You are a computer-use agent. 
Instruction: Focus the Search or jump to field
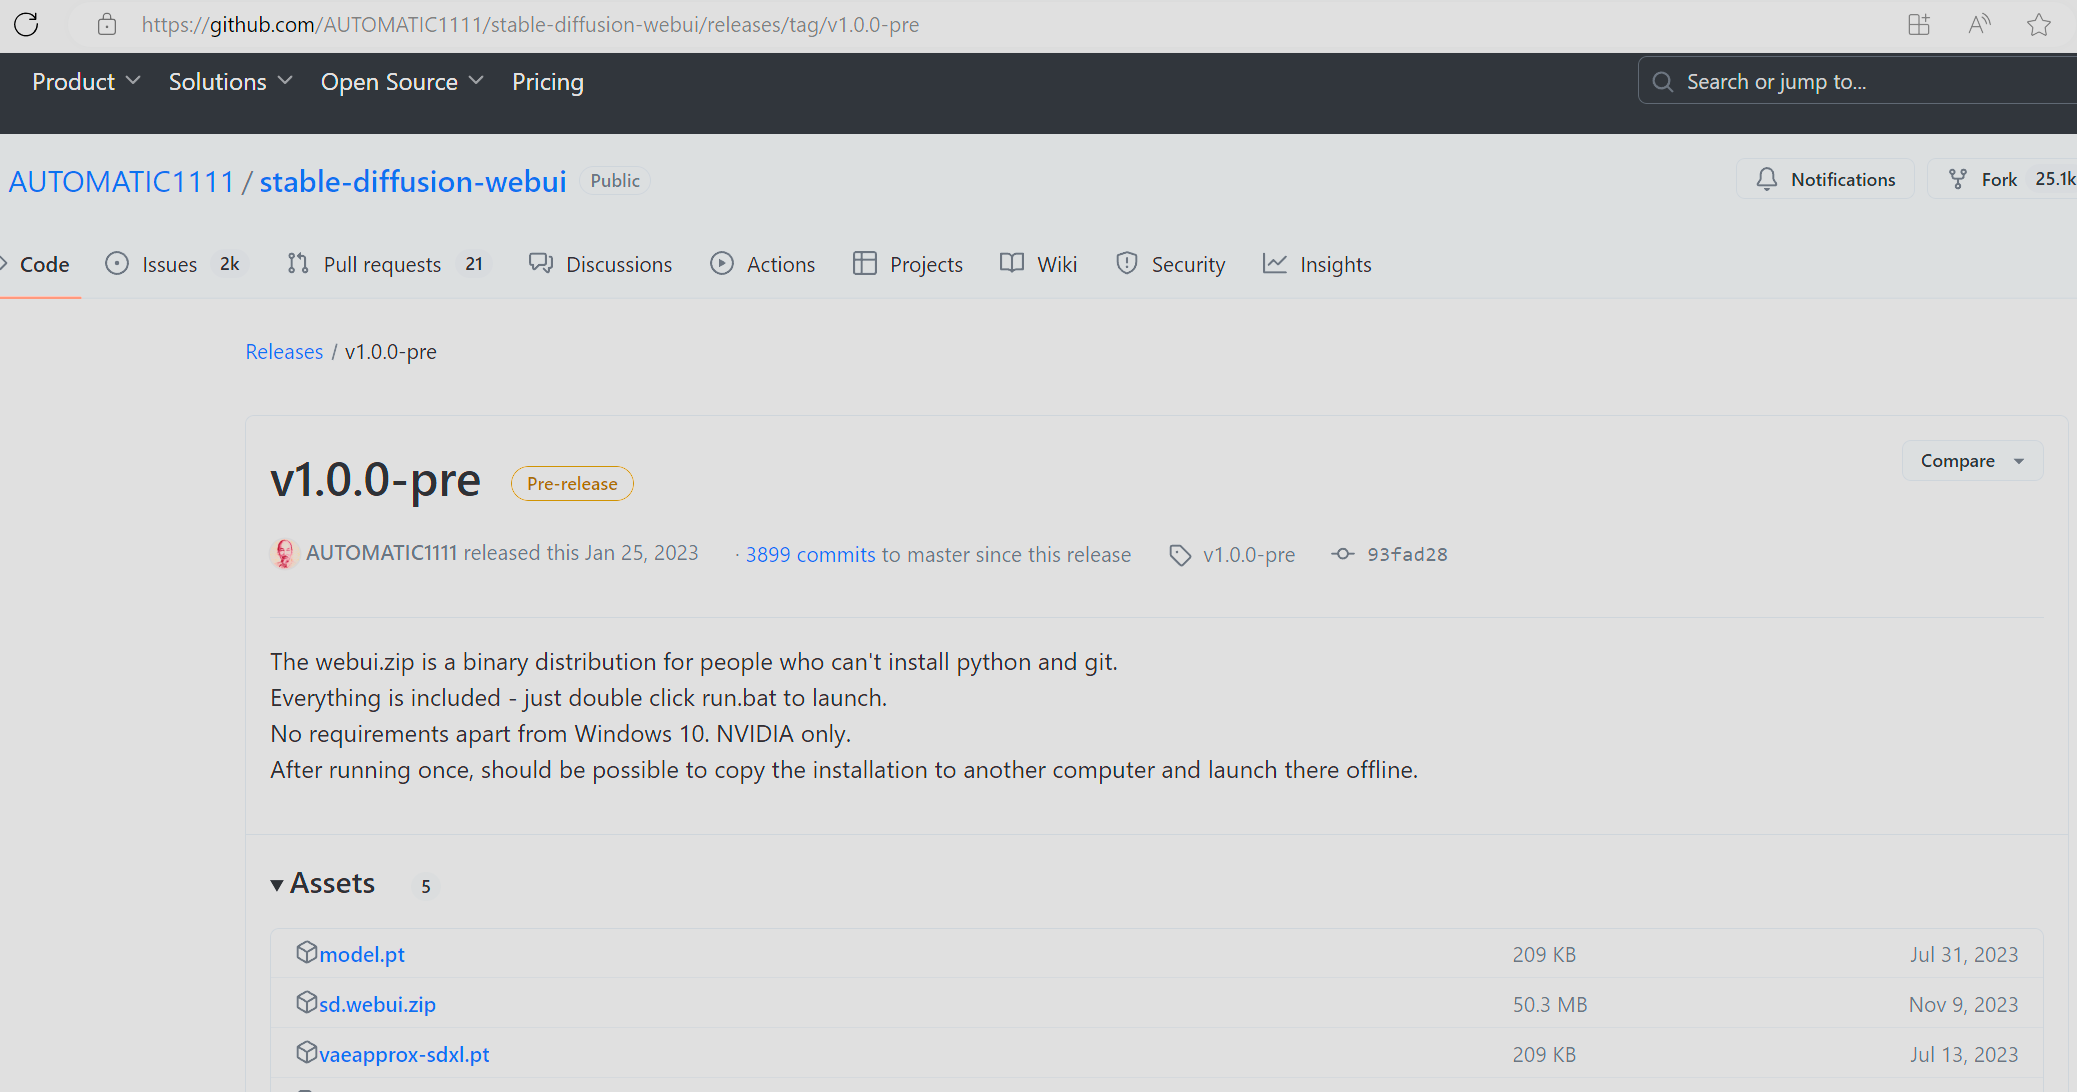[1857, 82]
